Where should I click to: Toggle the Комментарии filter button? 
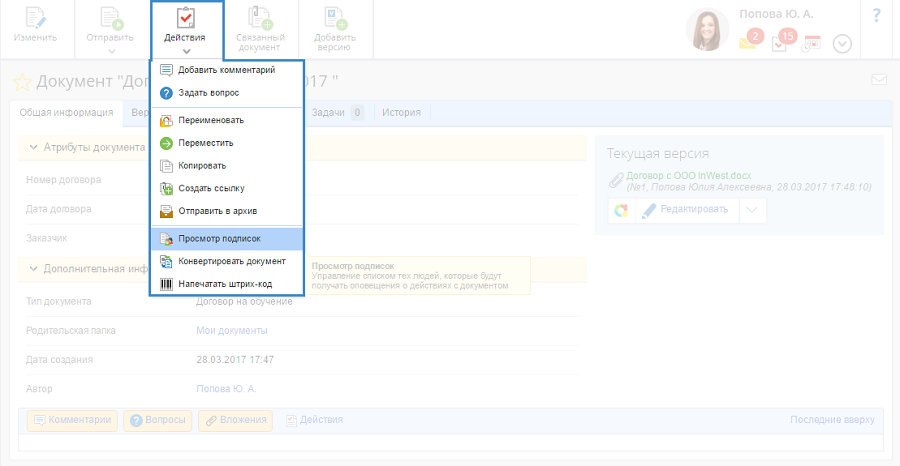pyautogui.click(x=72, y=420)
